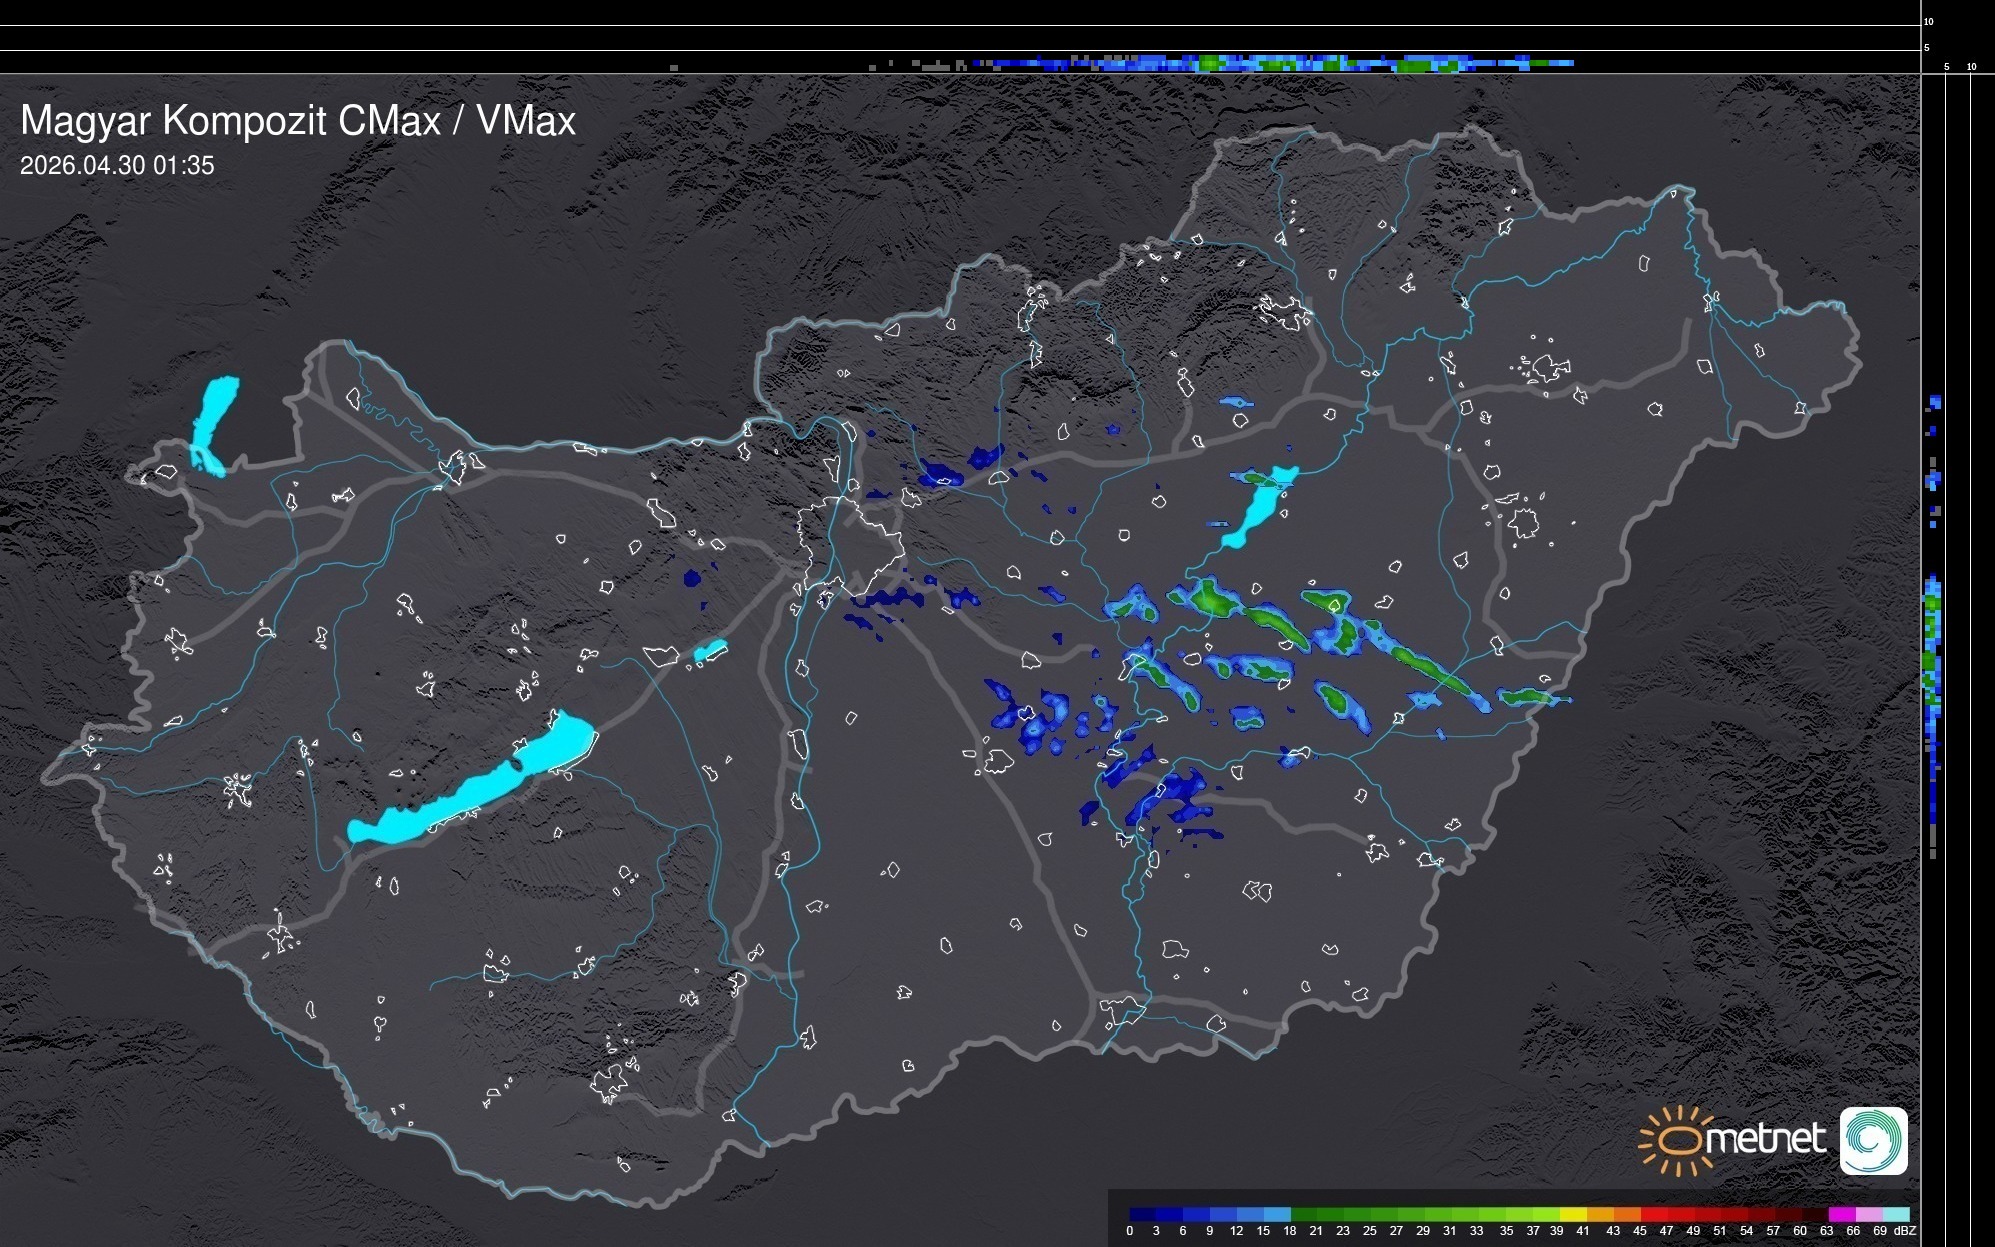
Task: Click the Magyar Kompozit CMax / VMax title
Action: (298, 121)
